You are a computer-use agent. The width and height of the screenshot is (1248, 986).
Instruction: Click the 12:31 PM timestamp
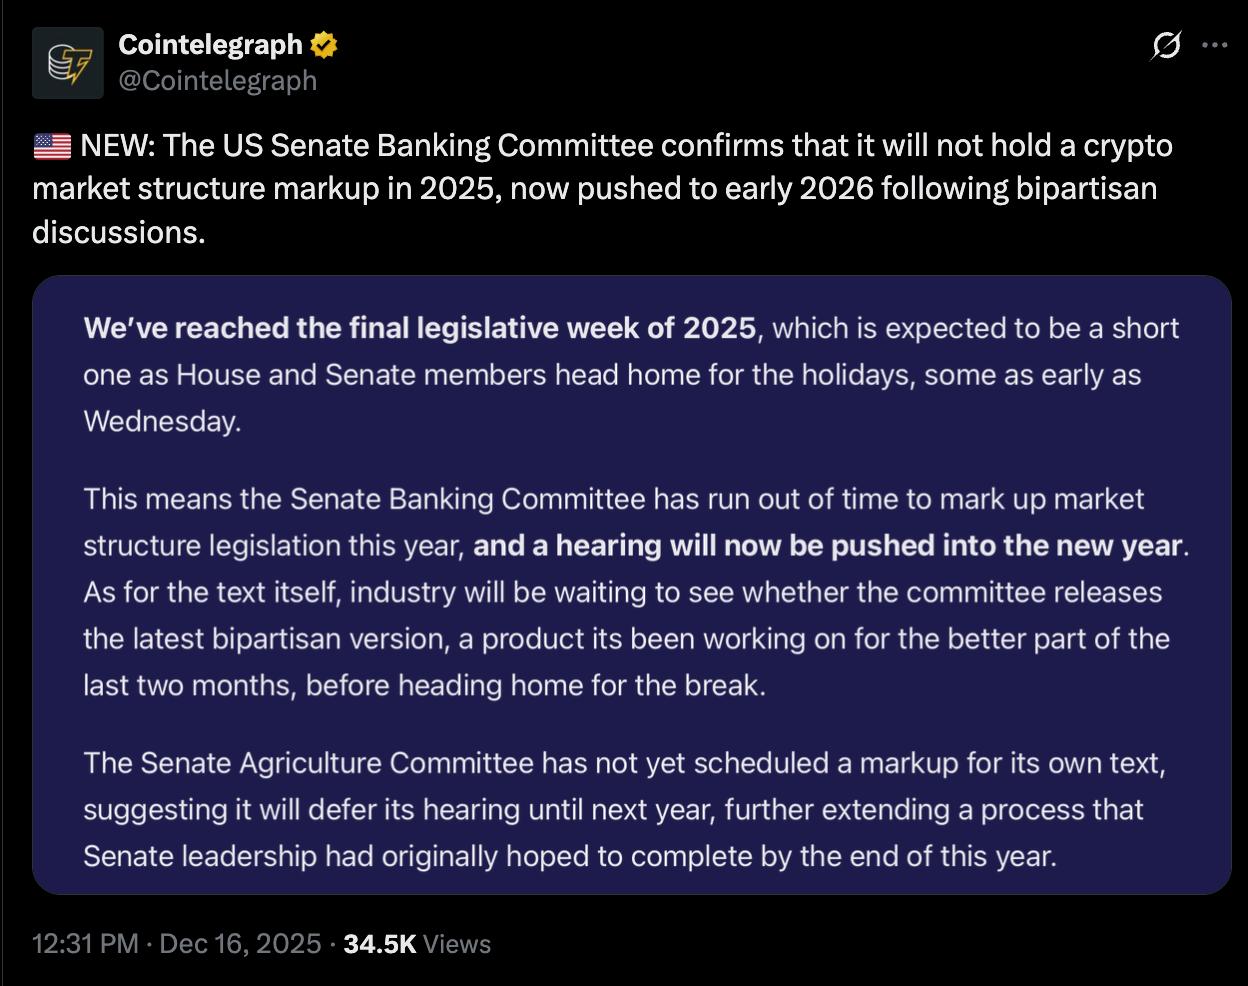(85, 944)
